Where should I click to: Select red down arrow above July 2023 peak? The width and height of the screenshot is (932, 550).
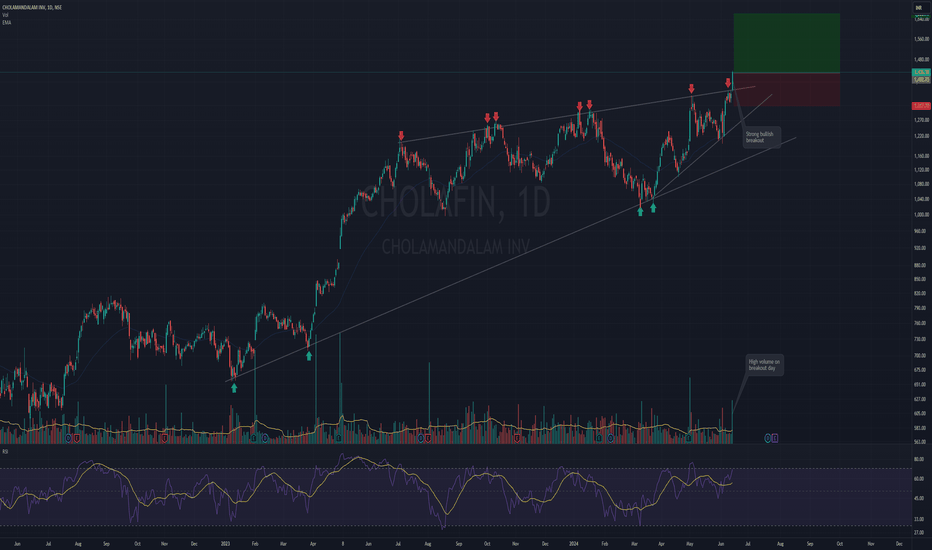click(401, 136)
